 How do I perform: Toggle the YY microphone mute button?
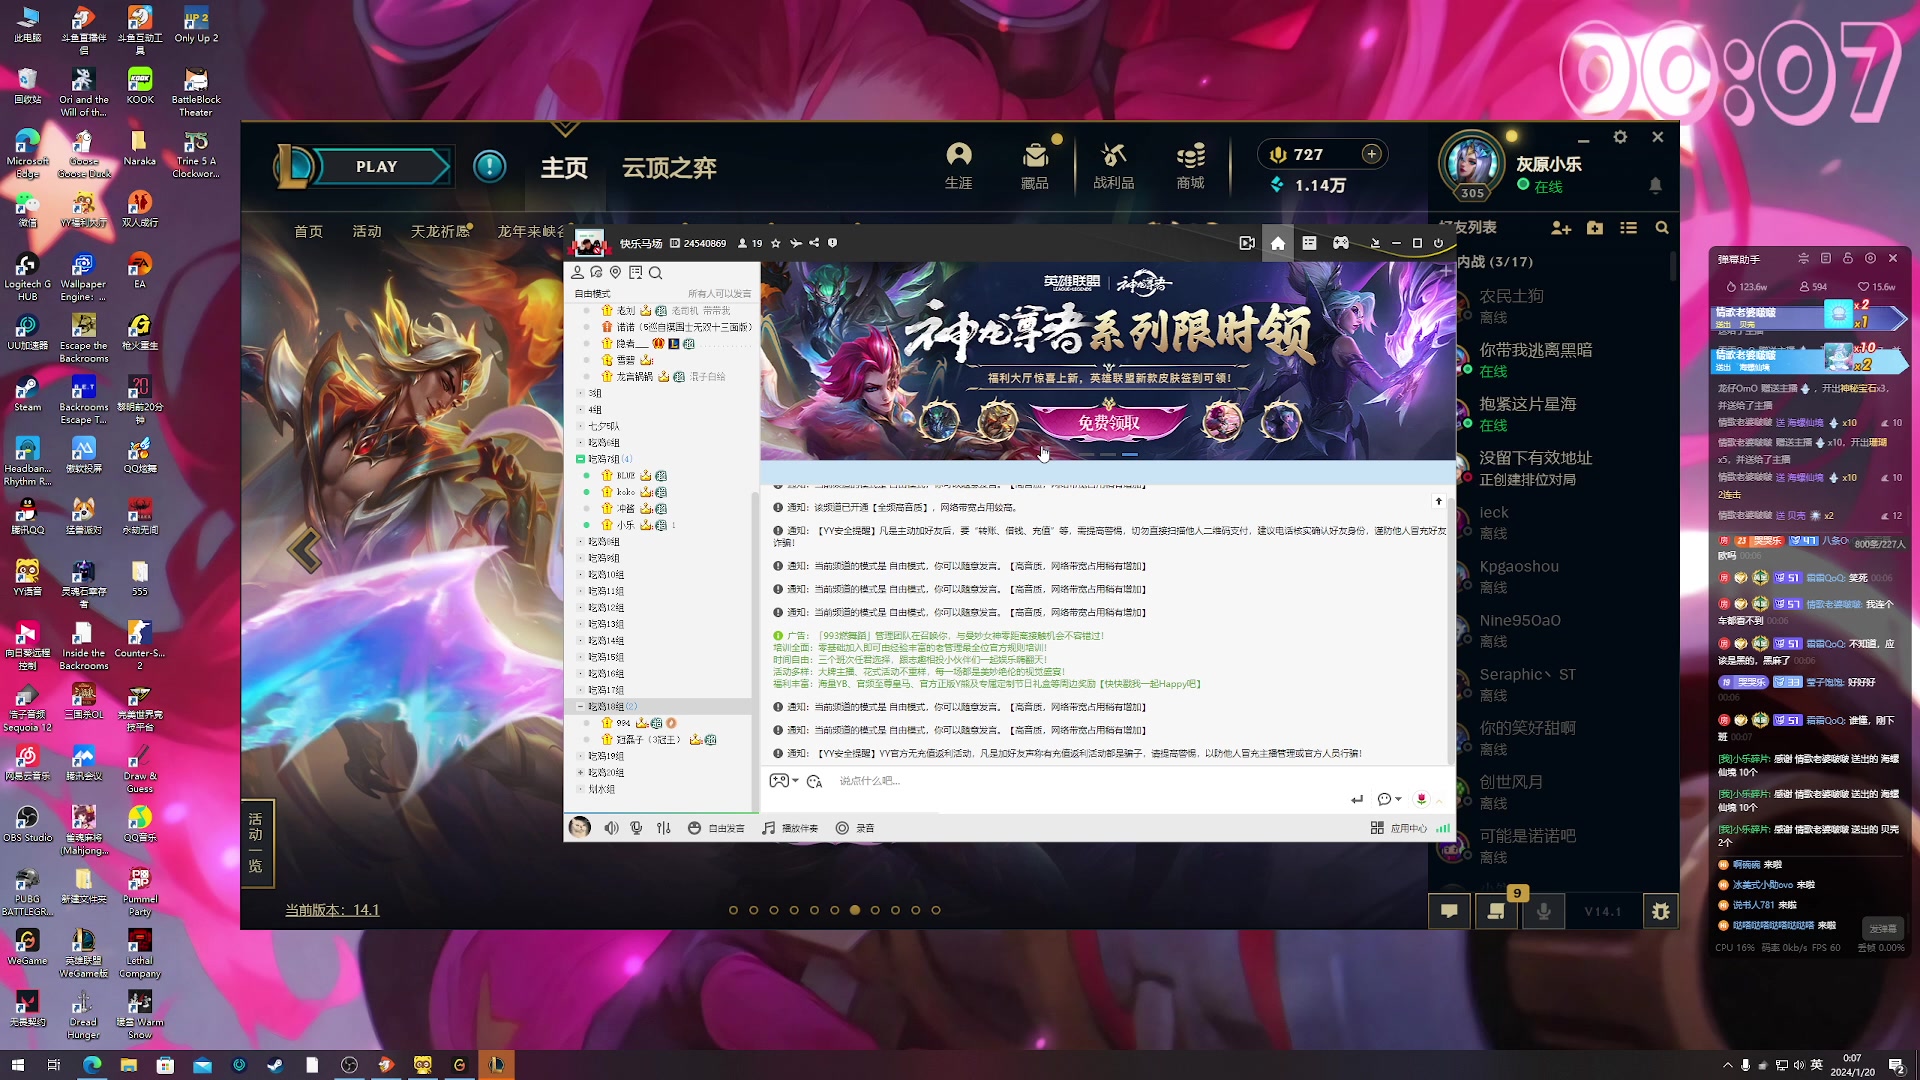click(x=636, y=828)
